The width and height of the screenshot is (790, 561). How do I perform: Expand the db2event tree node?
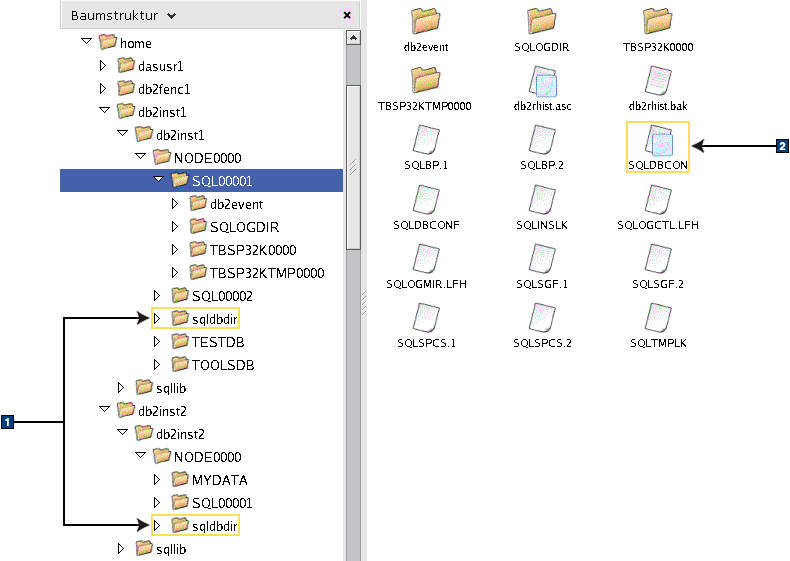tap(175, 204)
